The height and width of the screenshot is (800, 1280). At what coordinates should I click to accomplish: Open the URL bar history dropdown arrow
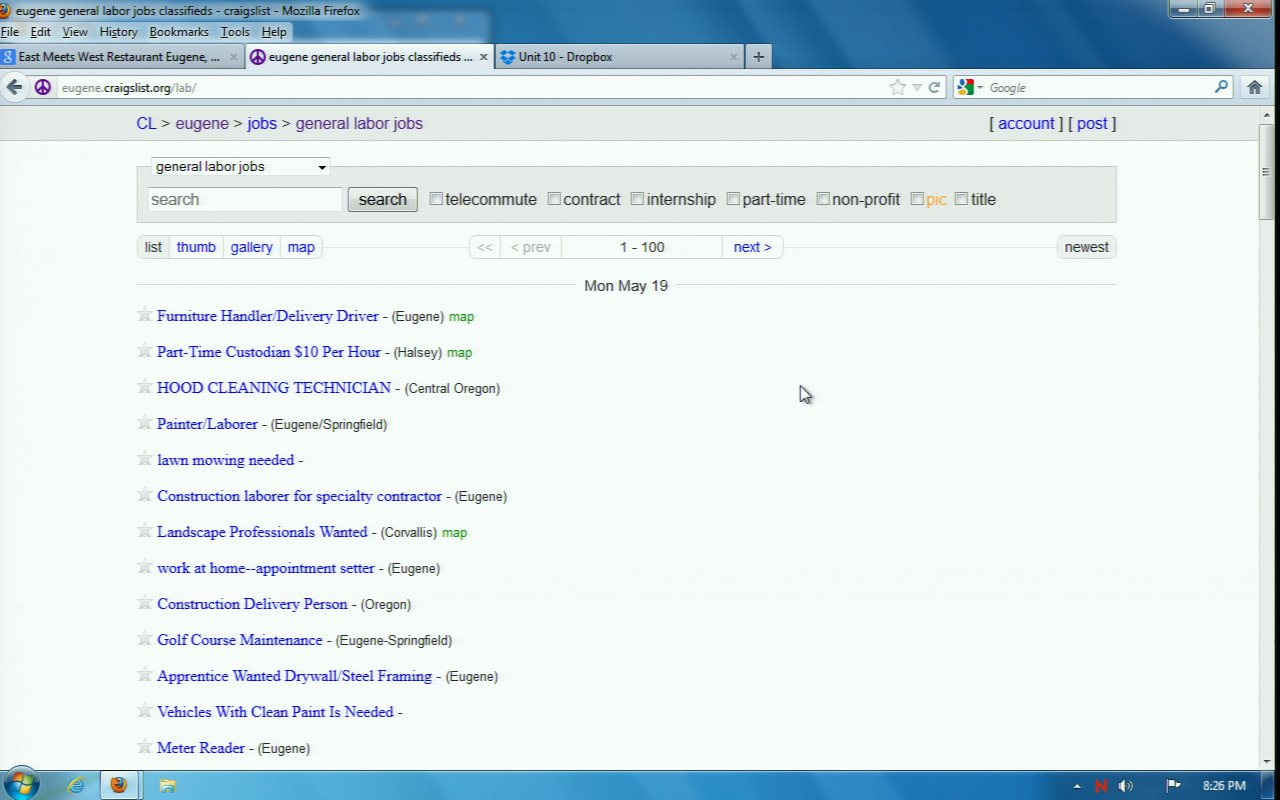[917, 88]
